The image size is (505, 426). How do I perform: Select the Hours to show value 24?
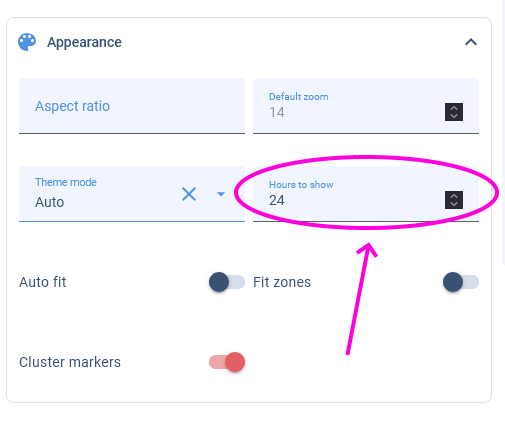tap(277, 200)
